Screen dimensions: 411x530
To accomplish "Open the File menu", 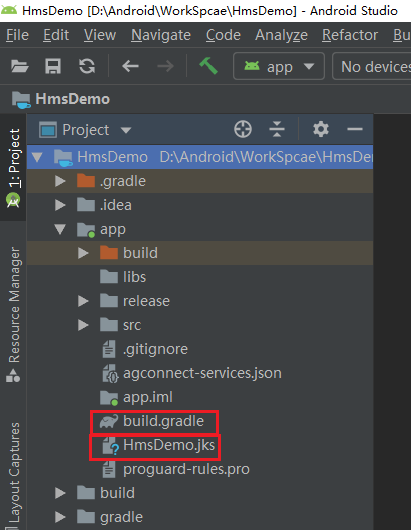I will coord(18,35).
